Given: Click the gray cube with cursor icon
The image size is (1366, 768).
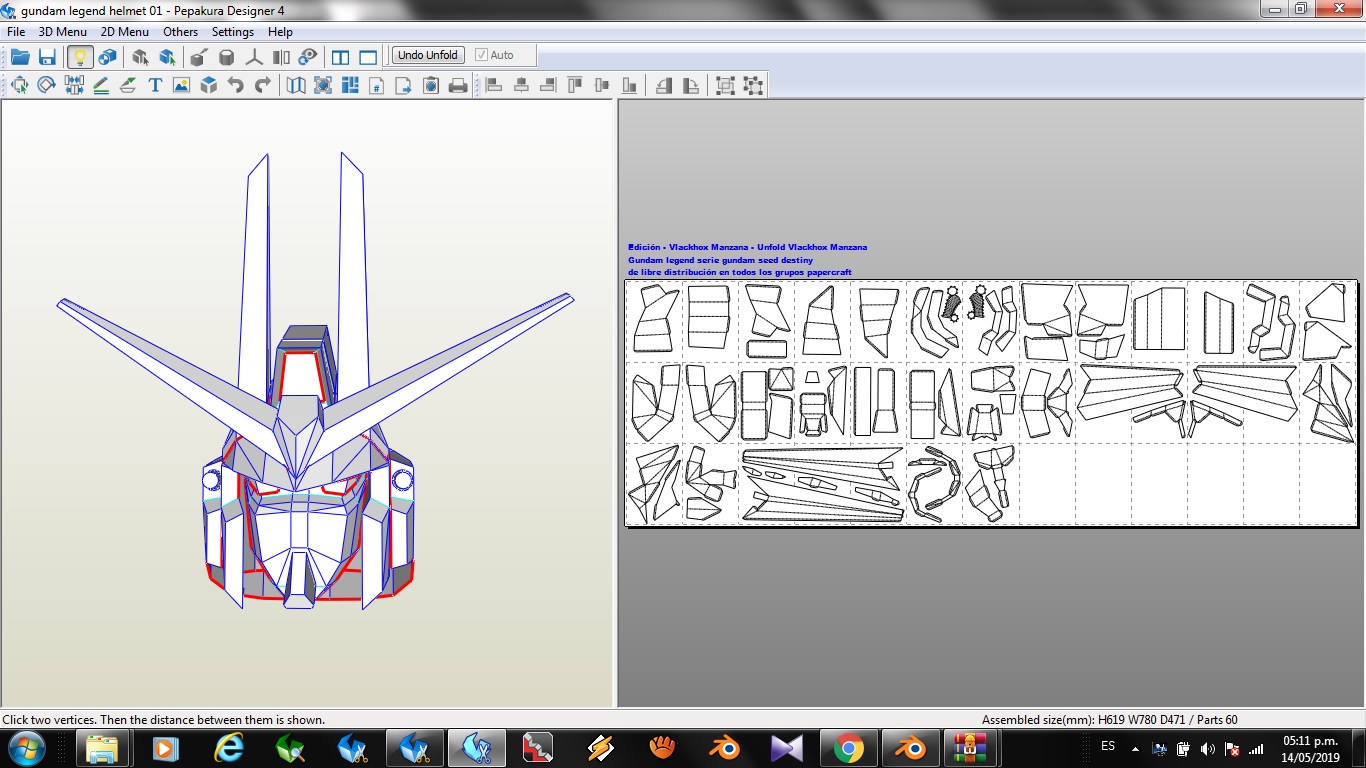Looking at the screenshot, I should click(x=141, y=57).
